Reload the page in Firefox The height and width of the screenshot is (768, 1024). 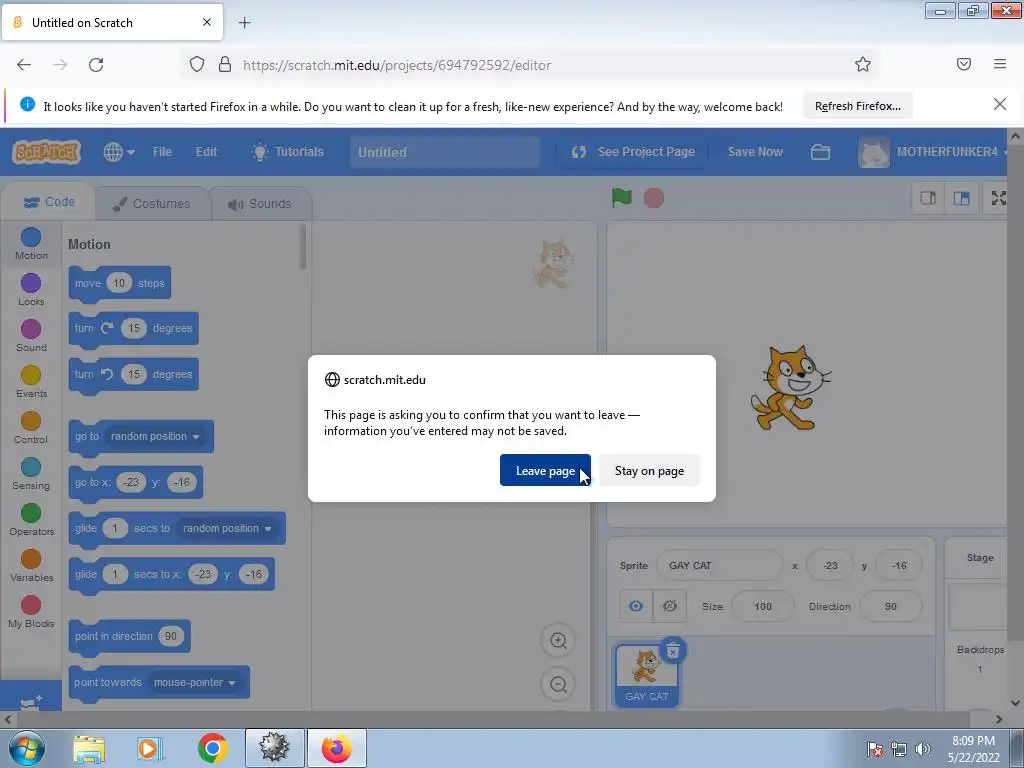tap(96, 65)
